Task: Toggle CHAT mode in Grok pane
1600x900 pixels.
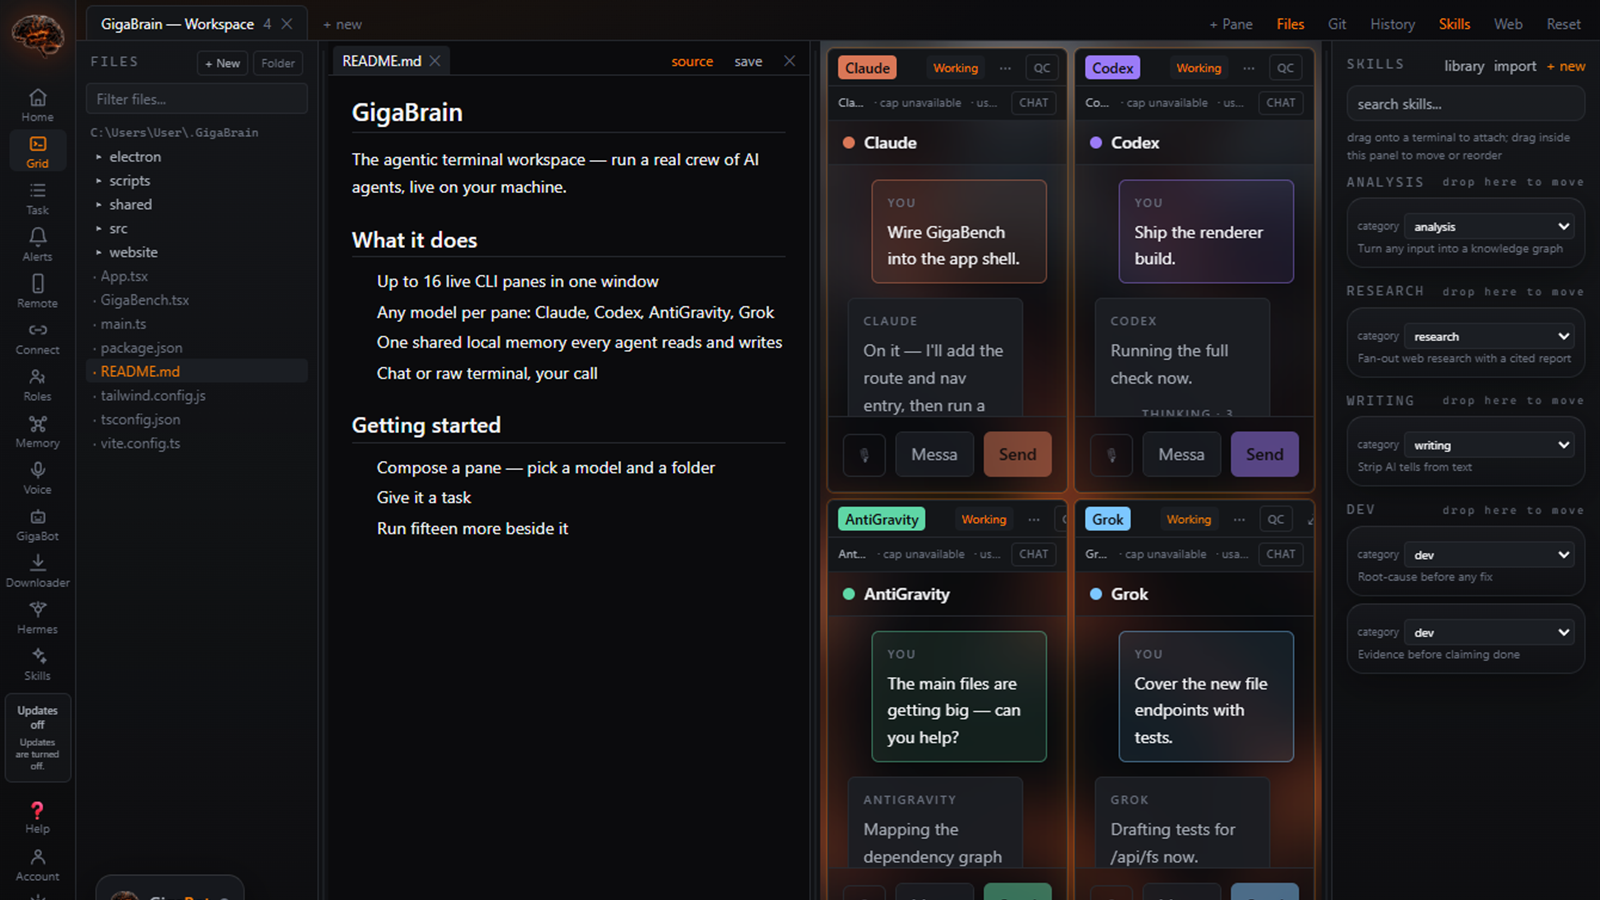Action: tap(1281, 554)
